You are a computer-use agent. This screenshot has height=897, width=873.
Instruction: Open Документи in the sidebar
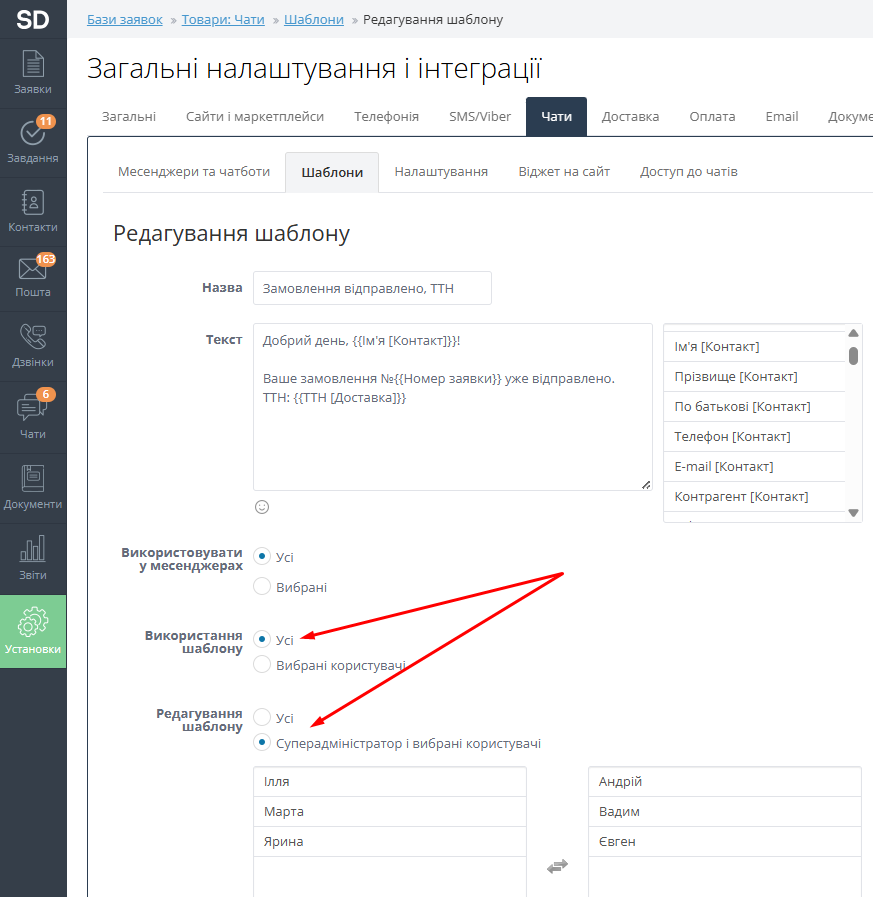point(33,488)
